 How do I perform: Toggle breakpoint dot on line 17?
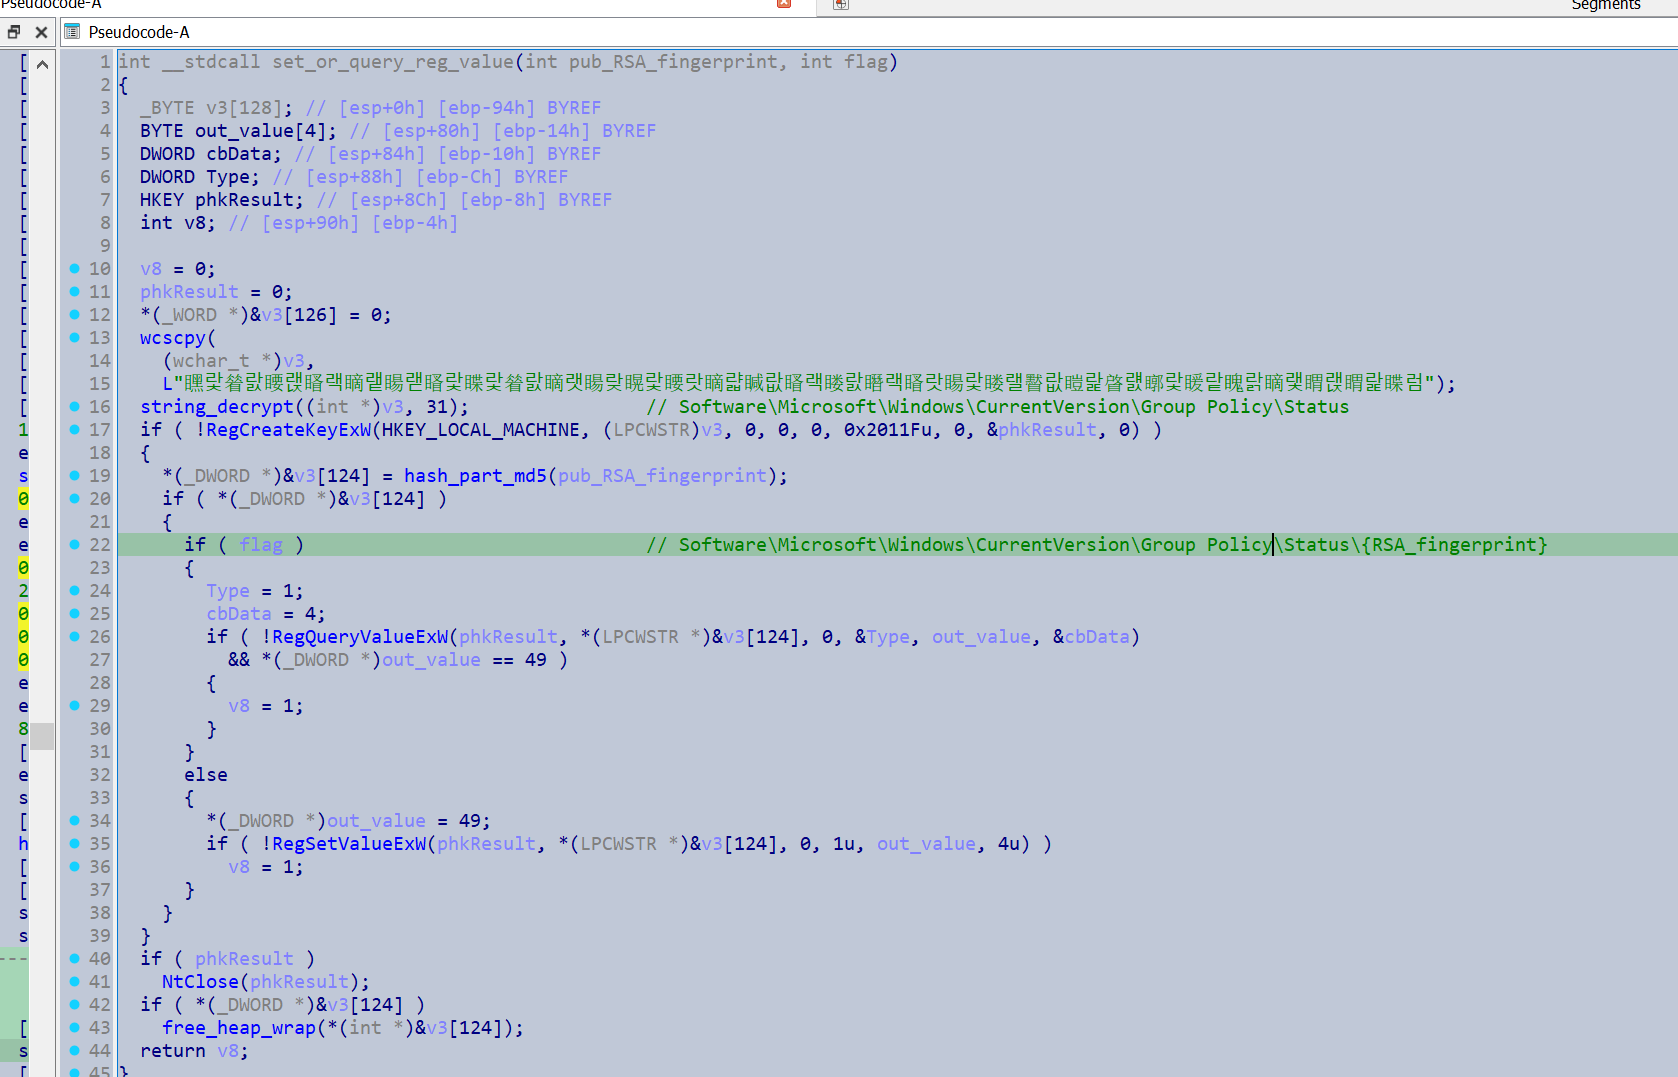[74, 430]
